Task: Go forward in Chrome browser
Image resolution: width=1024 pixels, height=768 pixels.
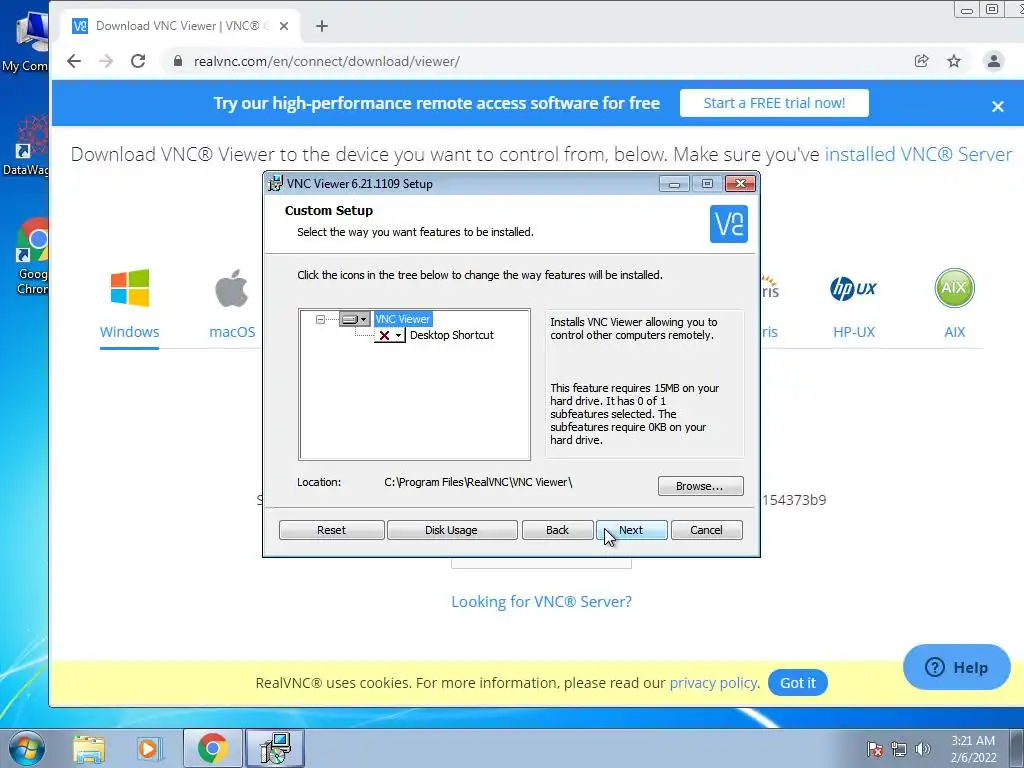Action: click(106, 61)
